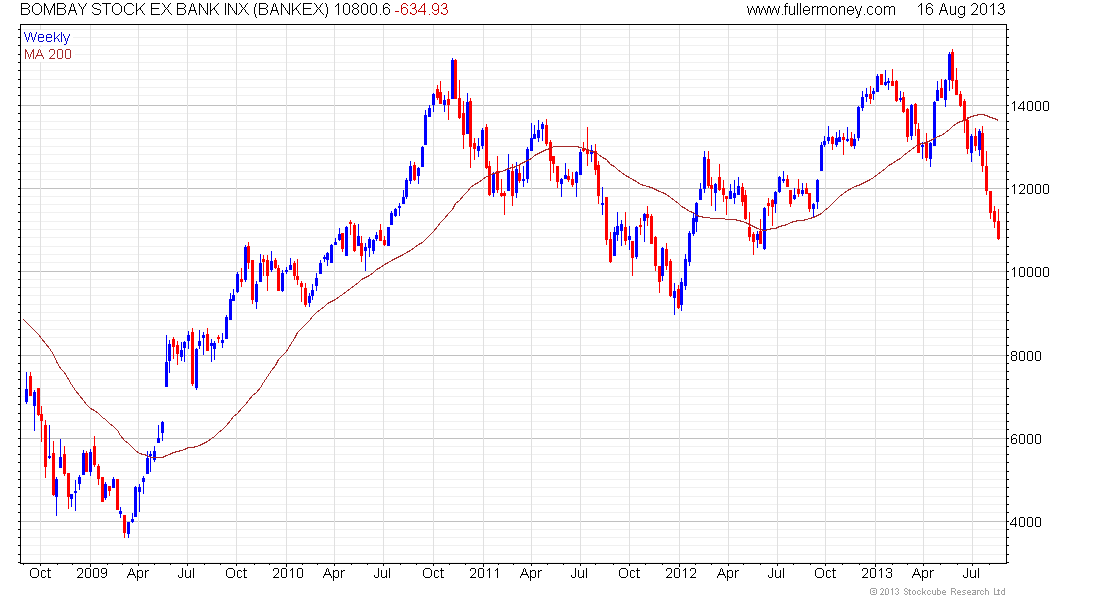Click the red change value -634.93
The image size is (1100, 600).
click(422, 10)
